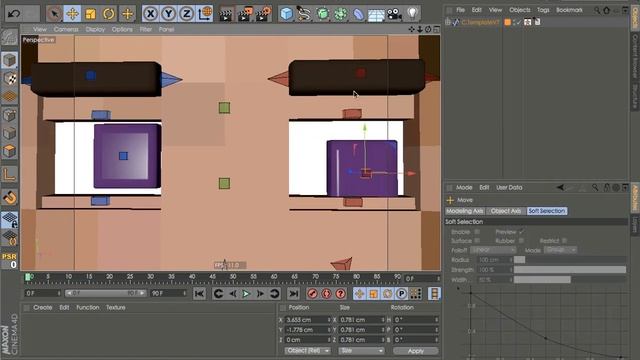Open the material manager Texture menu
Image resolution: width=640 pixels, height=360 pixels.
click(x=116, y=307)
